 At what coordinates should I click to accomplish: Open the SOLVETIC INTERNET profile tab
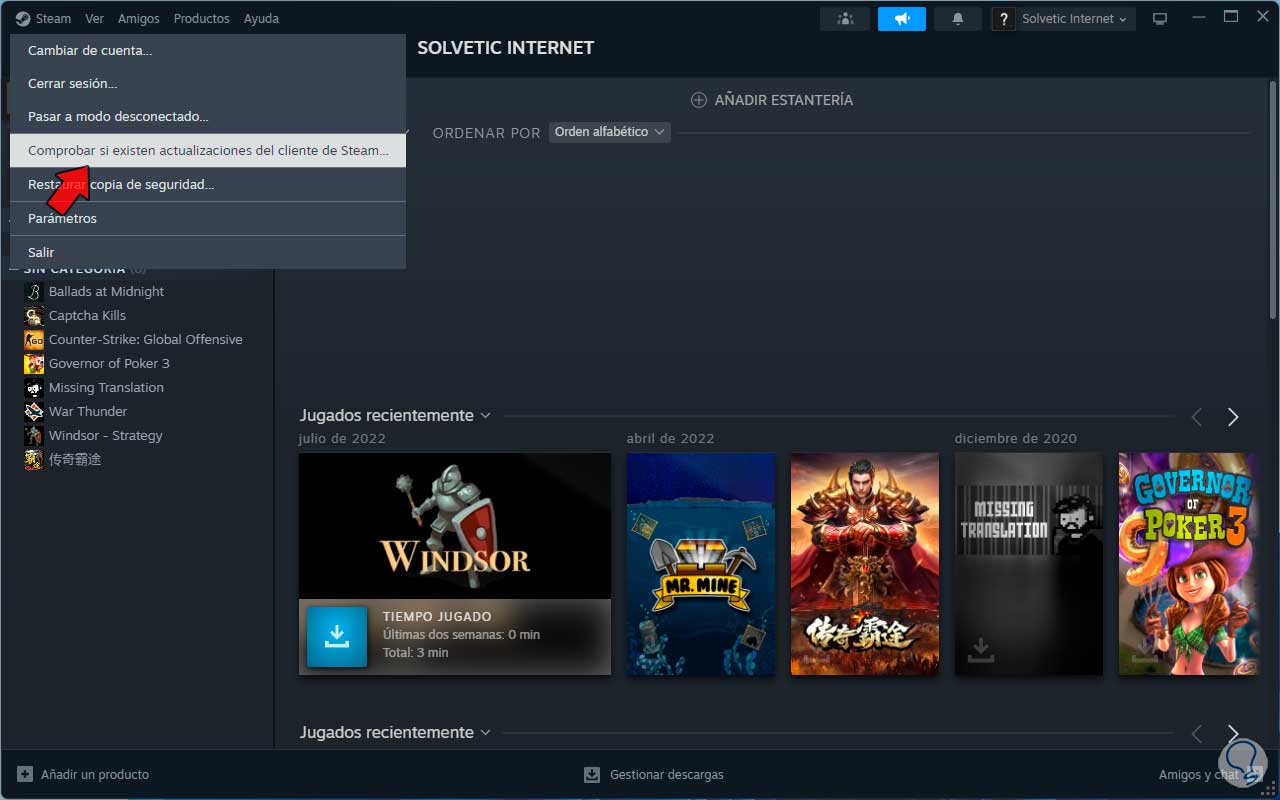click(x=505, y=47)
